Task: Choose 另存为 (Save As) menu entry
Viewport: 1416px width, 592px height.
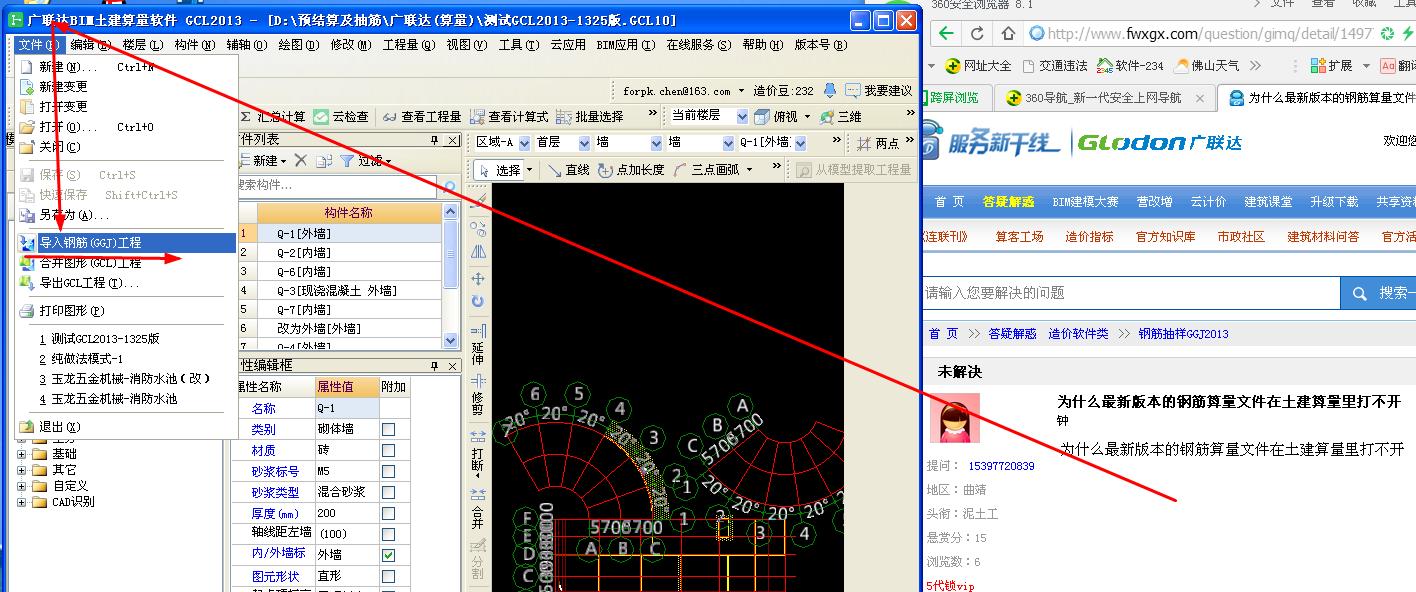Action: (x=125, y=215)
